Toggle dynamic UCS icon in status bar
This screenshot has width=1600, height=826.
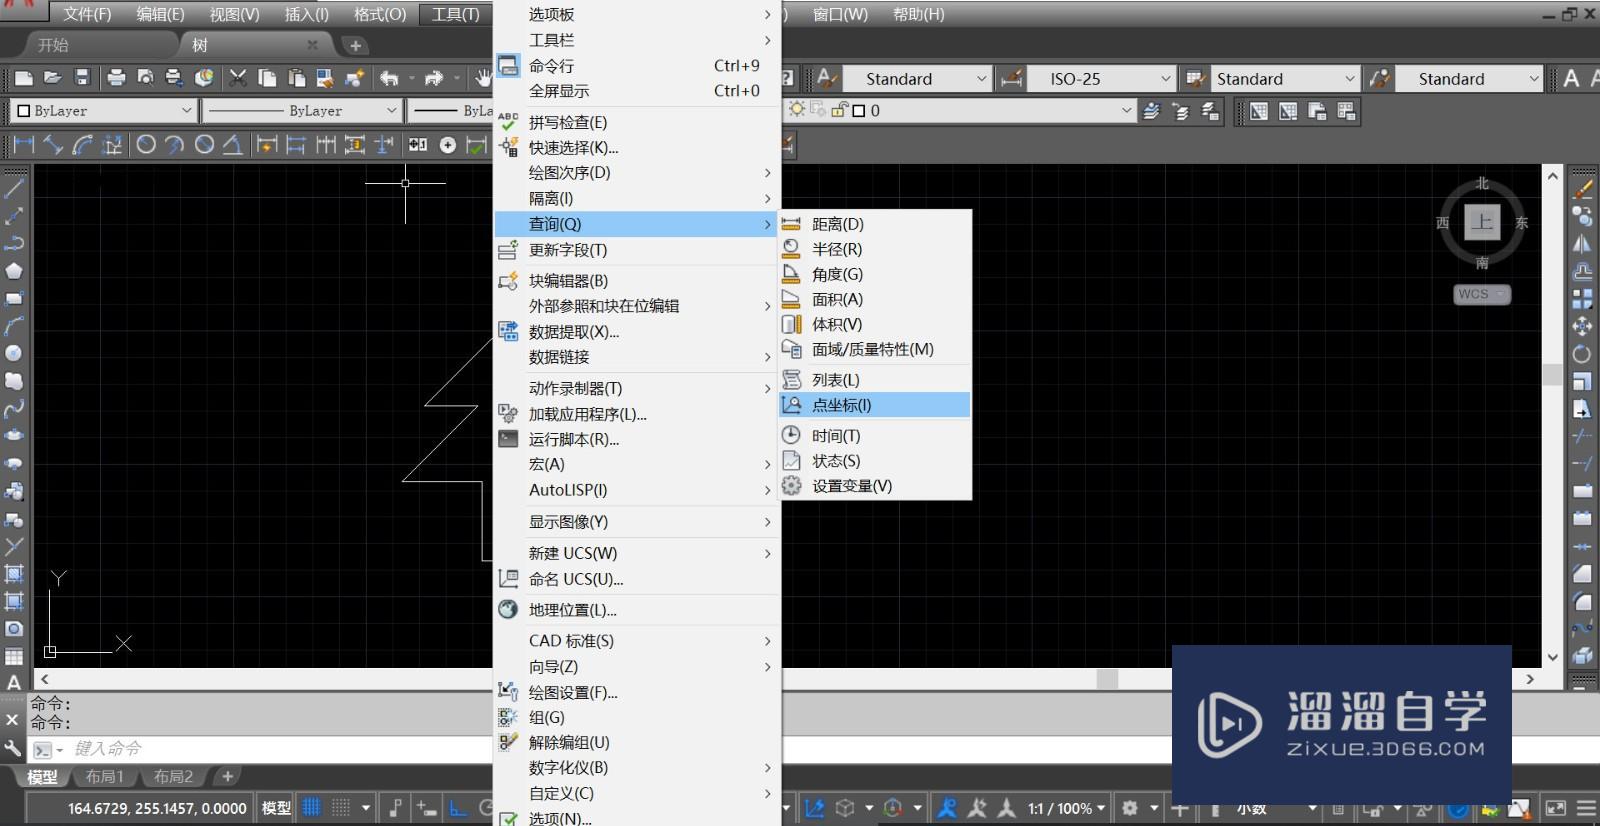(815, 807)
